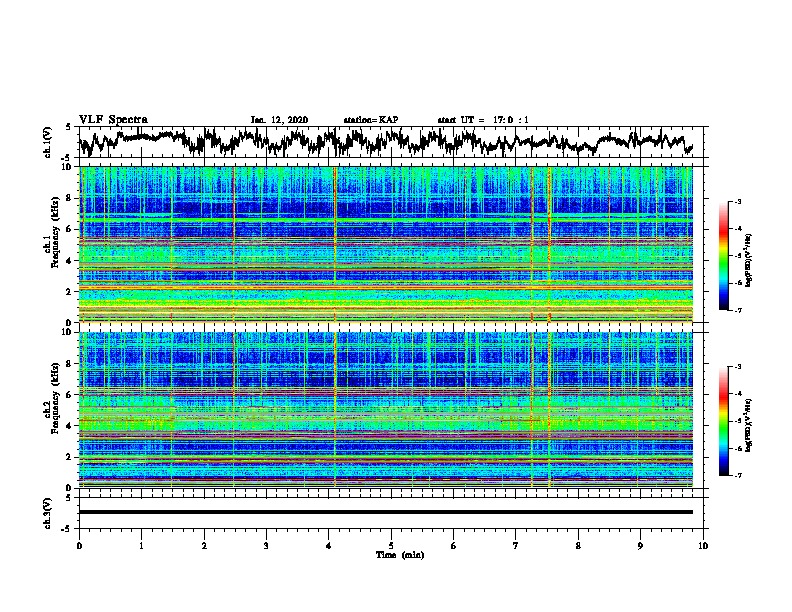Viewport: 792px width, 612px height.
Task: Click the "start UT = 17:0 :1" label
Action: 483,120
